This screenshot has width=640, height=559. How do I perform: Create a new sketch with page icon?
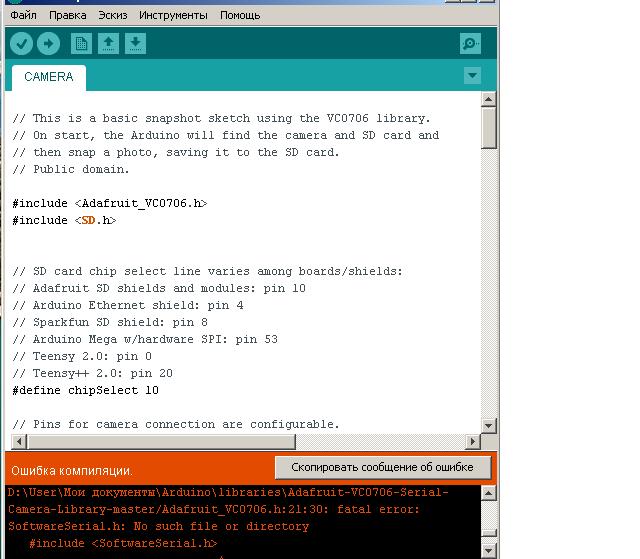[81, 43]
